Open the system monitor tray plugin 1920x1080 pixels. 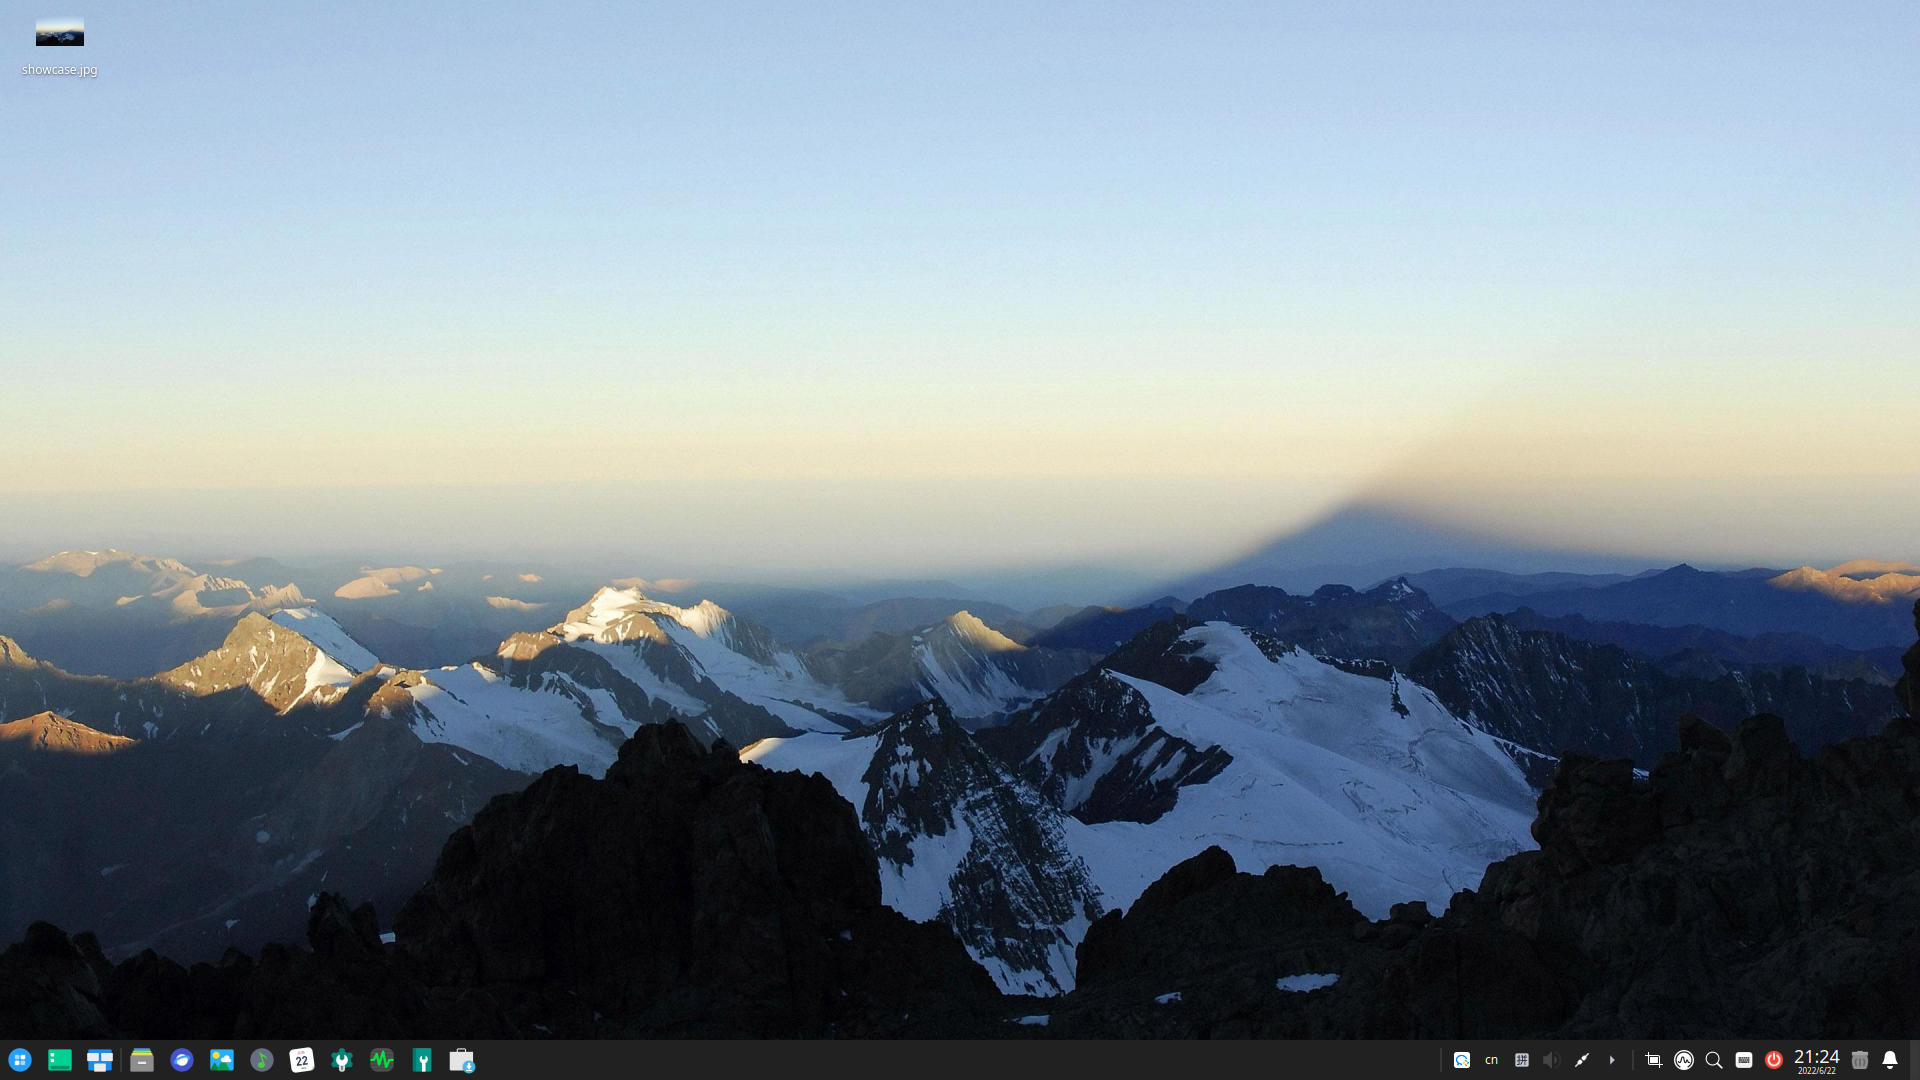[x=1684, y=1060]
